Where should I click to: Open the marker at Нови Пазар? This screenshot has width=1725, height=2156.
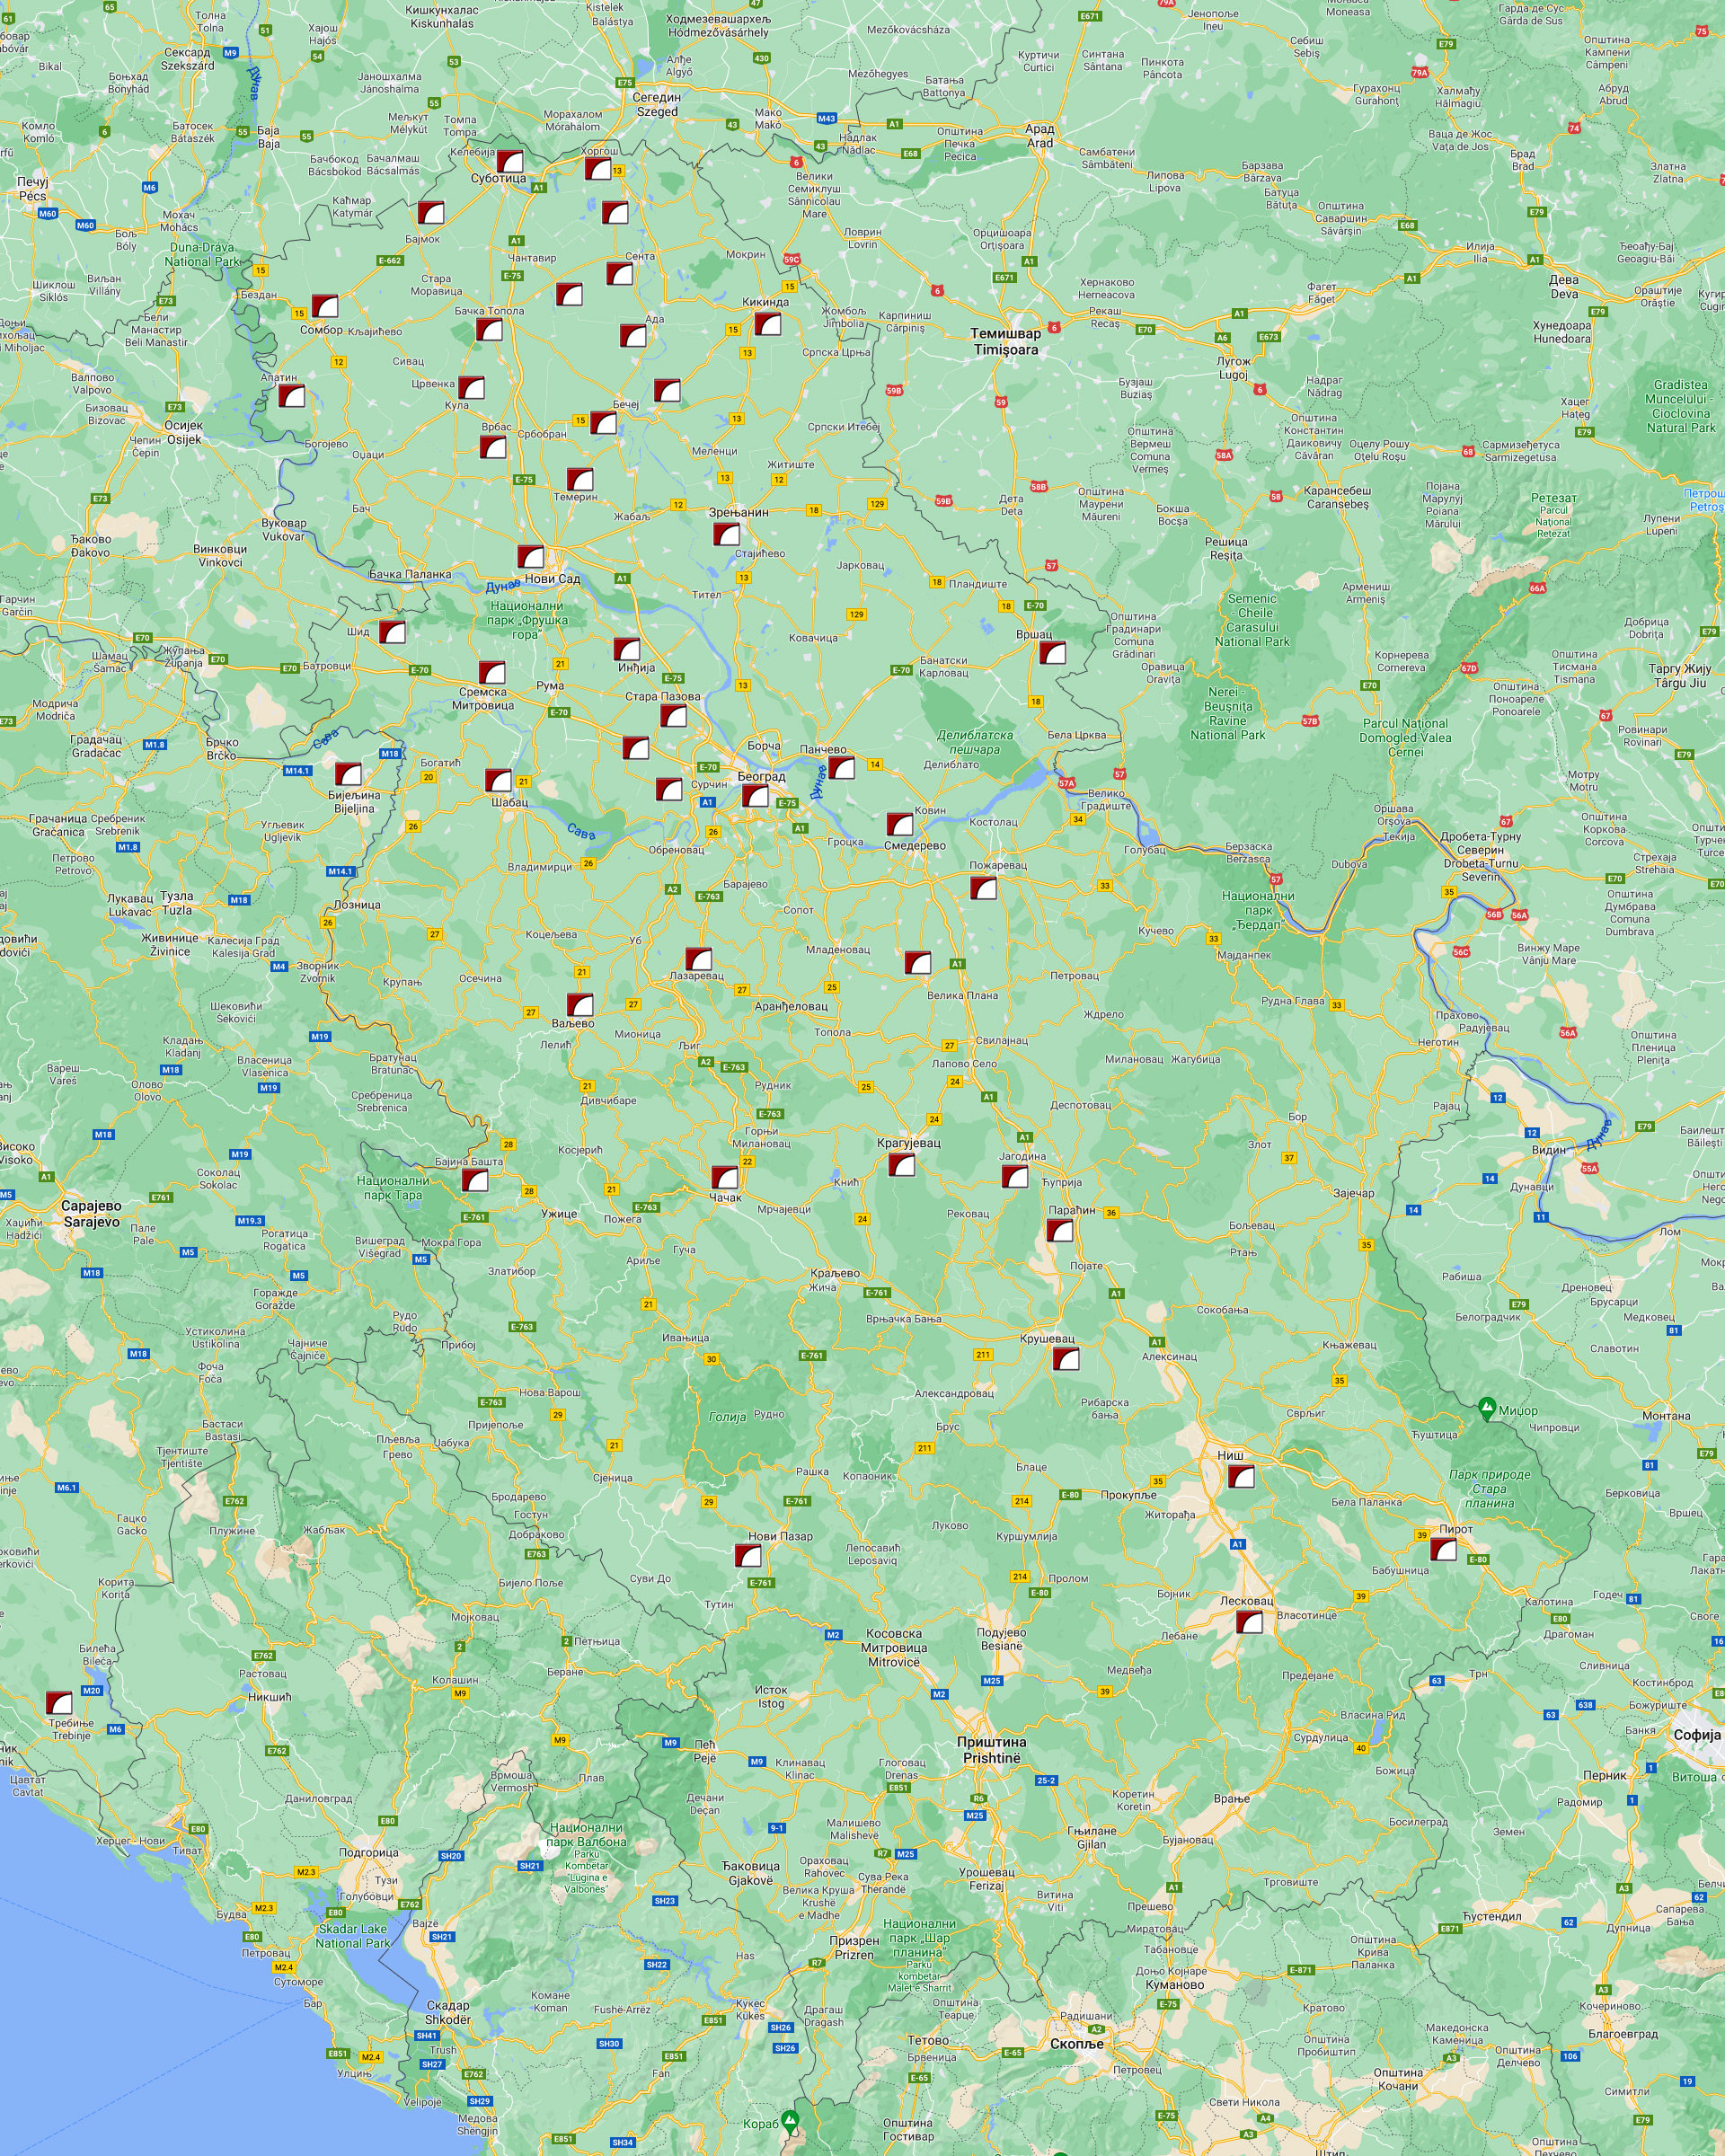pyautogui.click(x=748, y=1556)
